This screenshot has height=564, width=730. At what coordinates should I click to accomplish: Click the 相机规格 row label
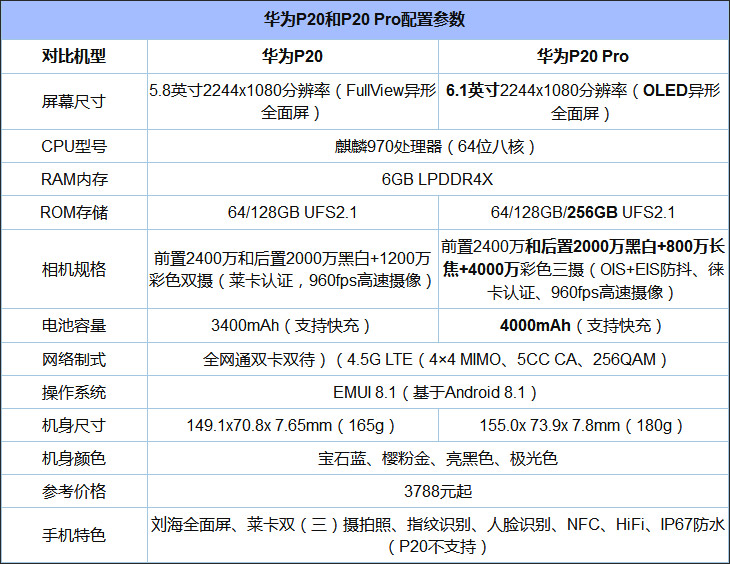[x=74, y=269]
